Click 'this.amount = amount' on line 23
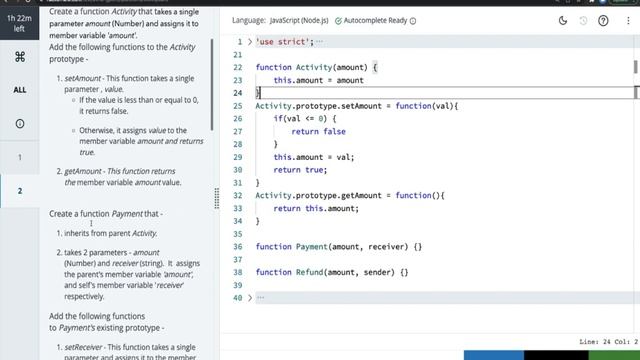Image resolution: width=640 pixels, height=360 pixels. 318,80
